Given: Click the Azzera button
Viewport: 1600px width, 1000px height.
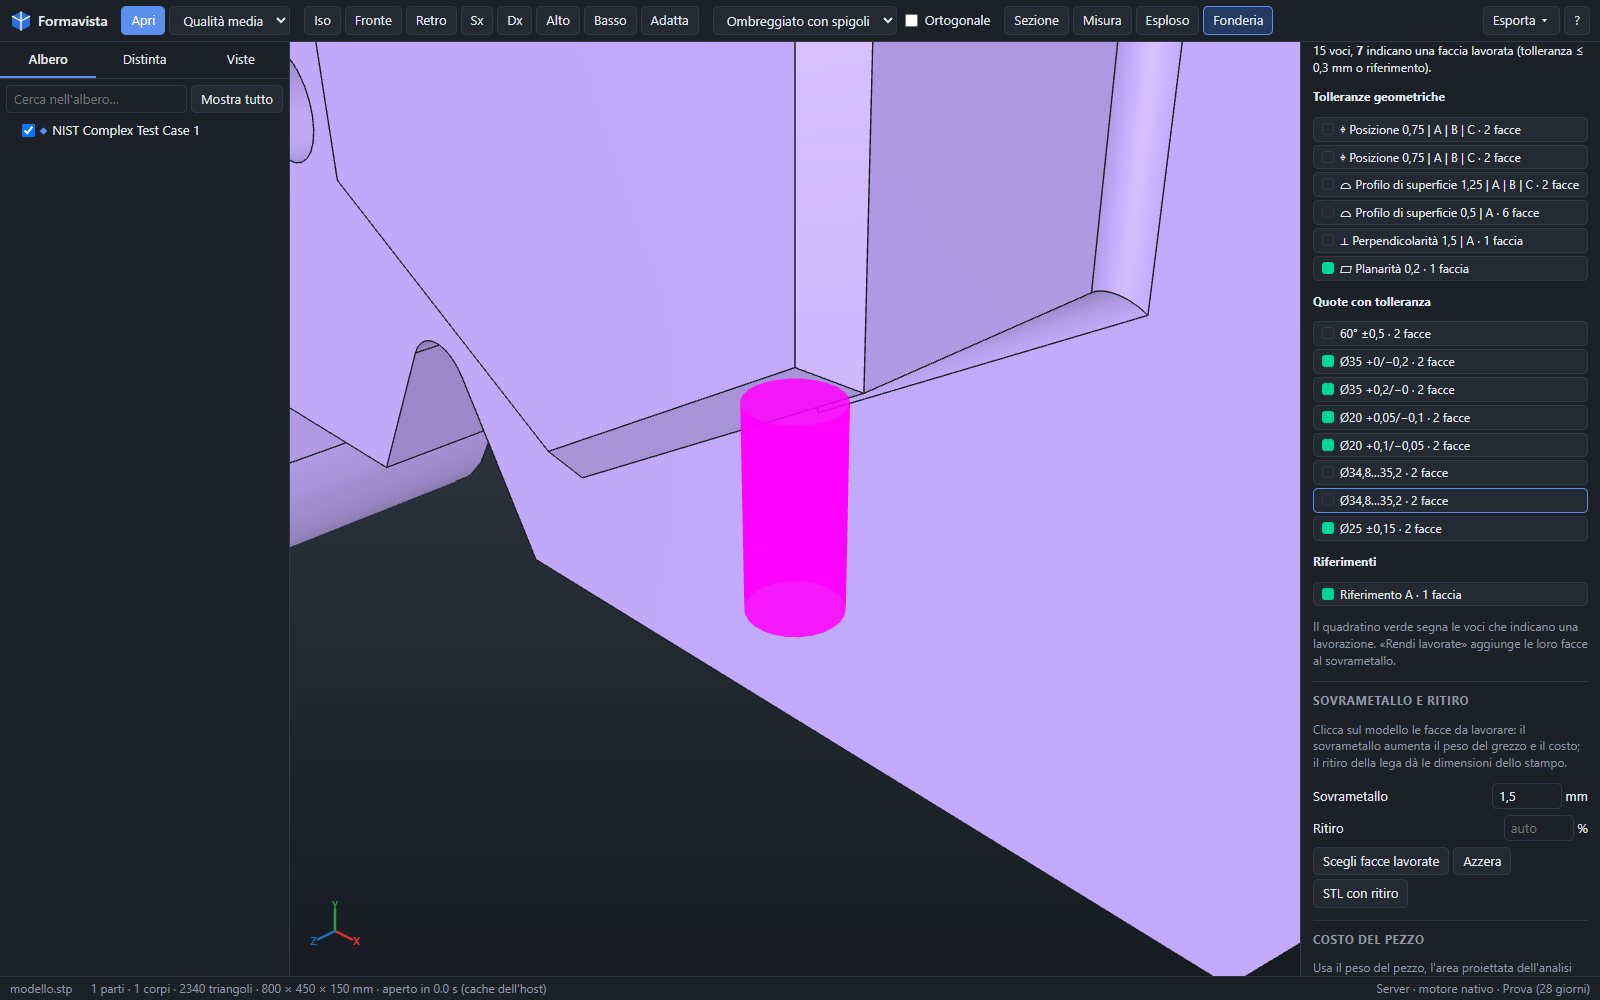Looking at the screenshot, I should [1481, 862].
